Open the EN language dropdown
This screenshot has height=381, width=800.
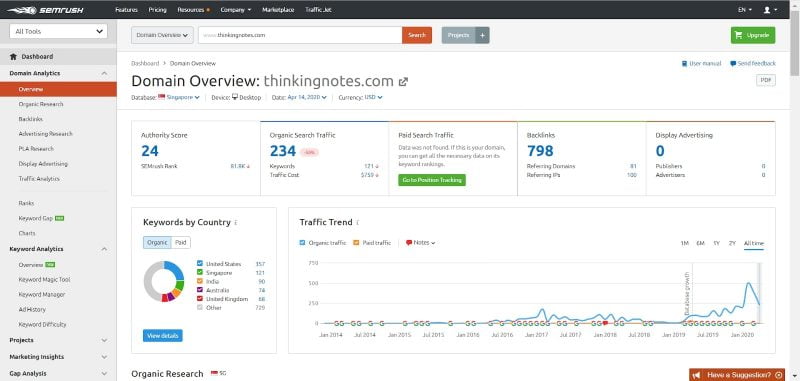[744, 10]
